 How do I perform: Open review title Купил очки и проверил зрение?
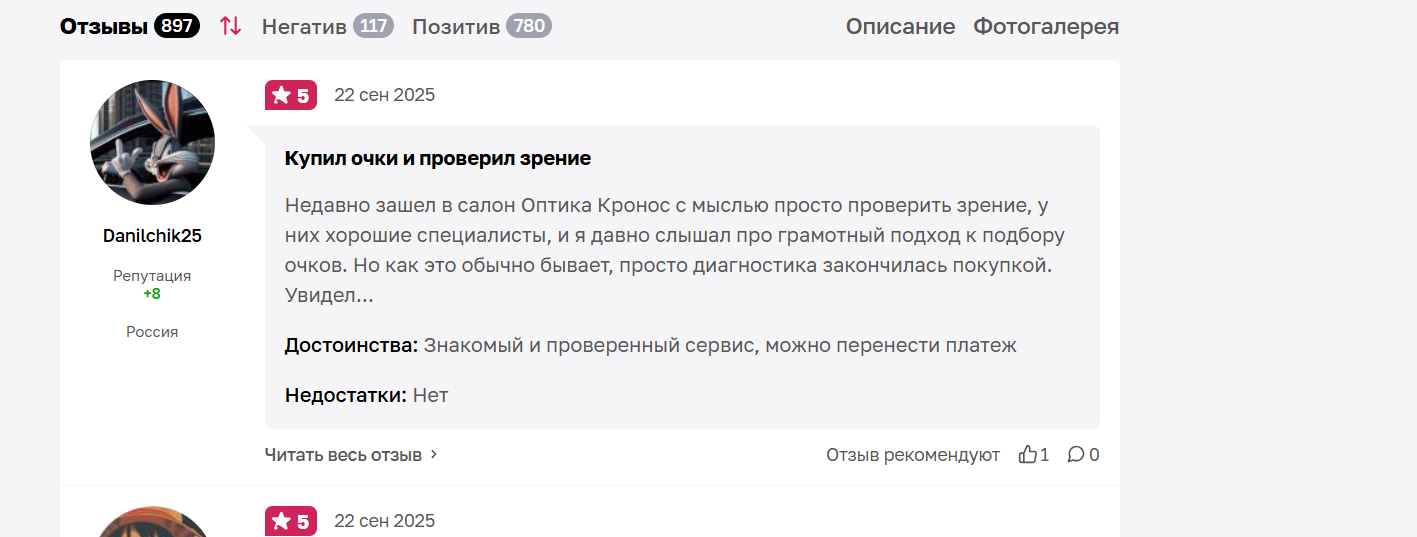(x=438, y=158)
